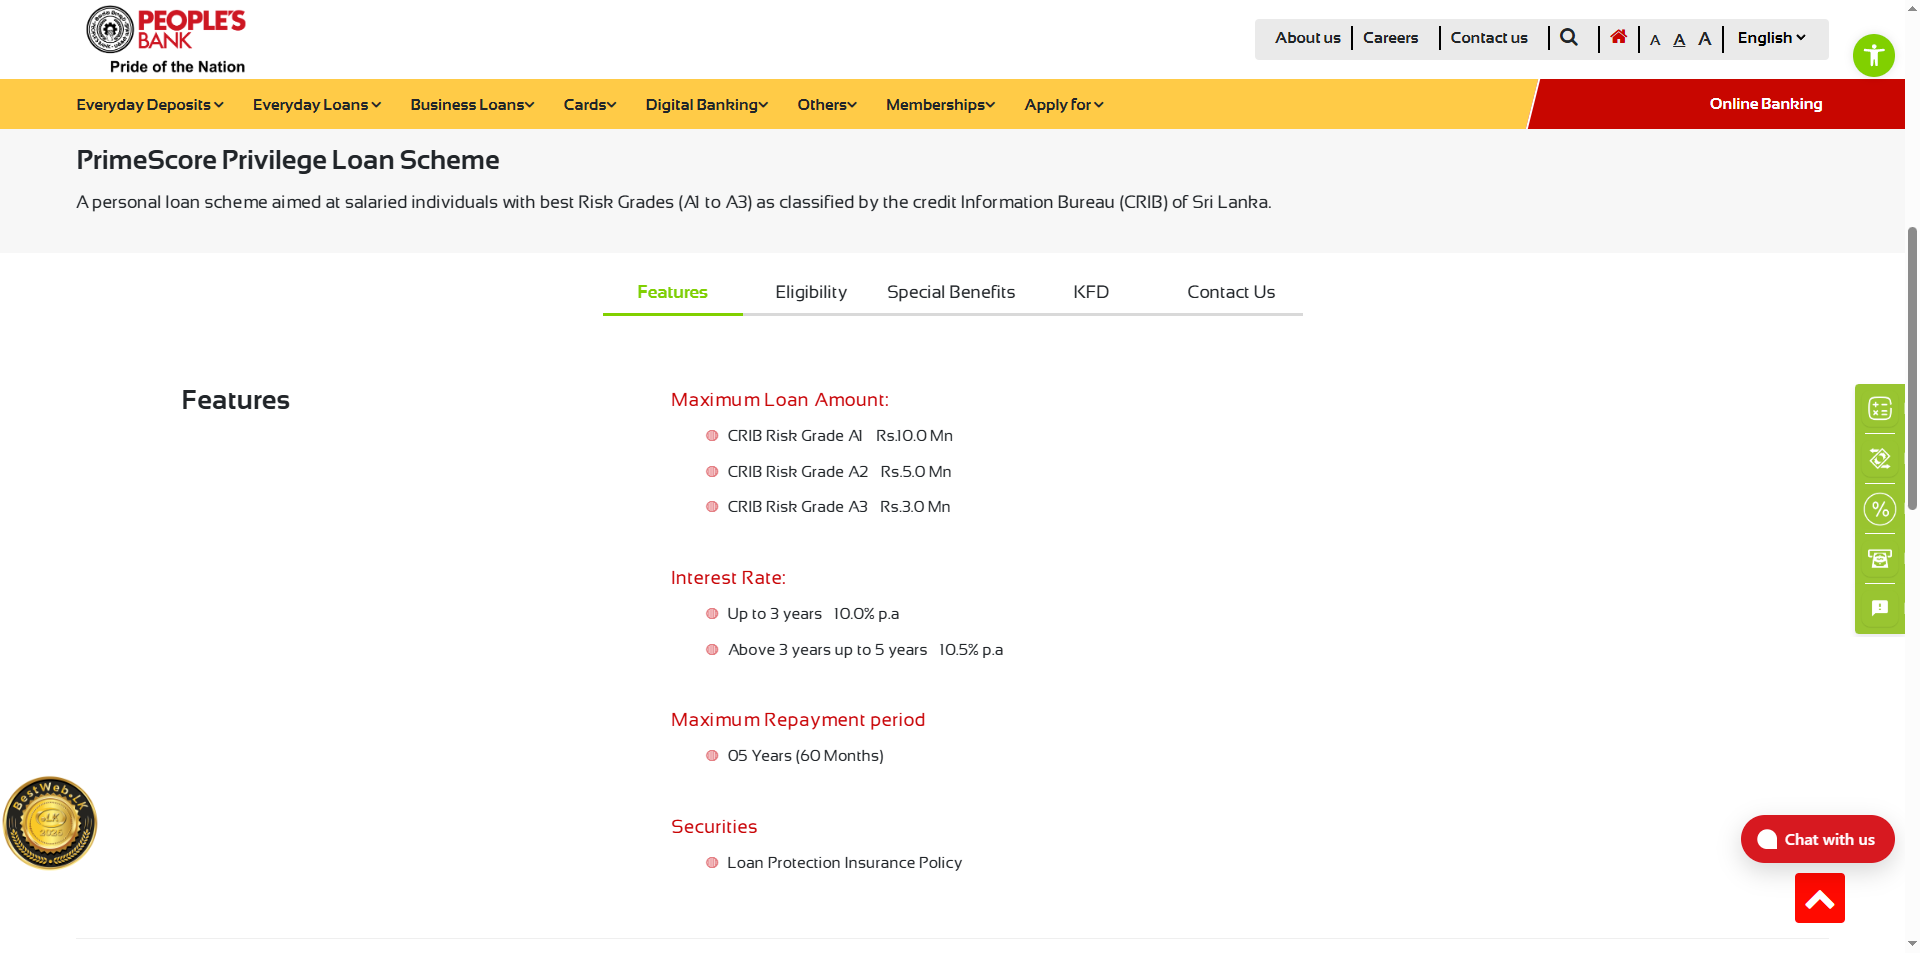Click the page vertical scrollbar thumb

1912,368
